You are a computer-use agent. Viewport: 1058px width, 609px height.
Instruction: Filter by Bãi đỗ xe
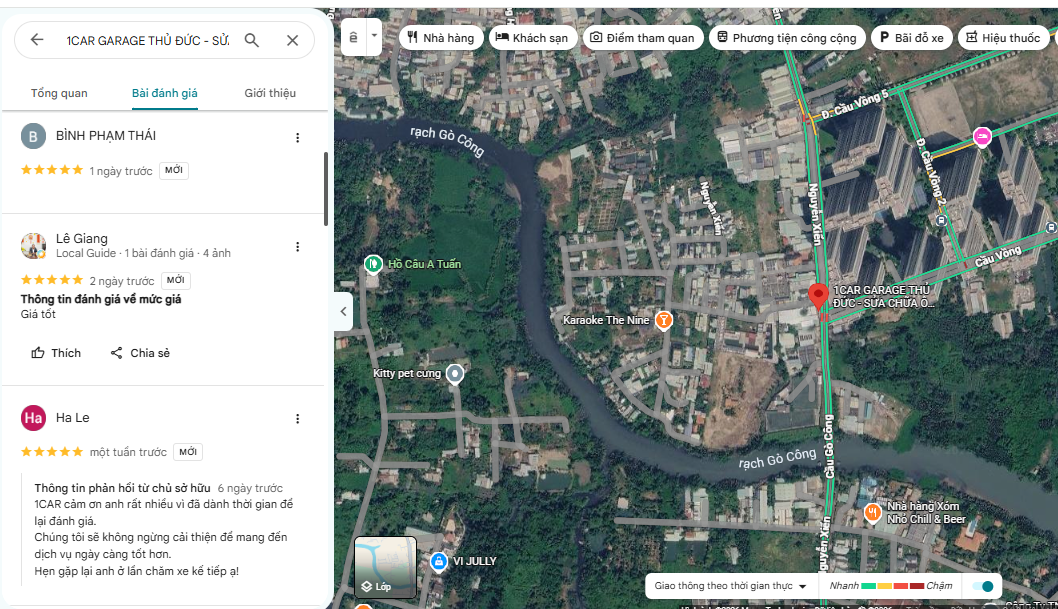point(912,38)
